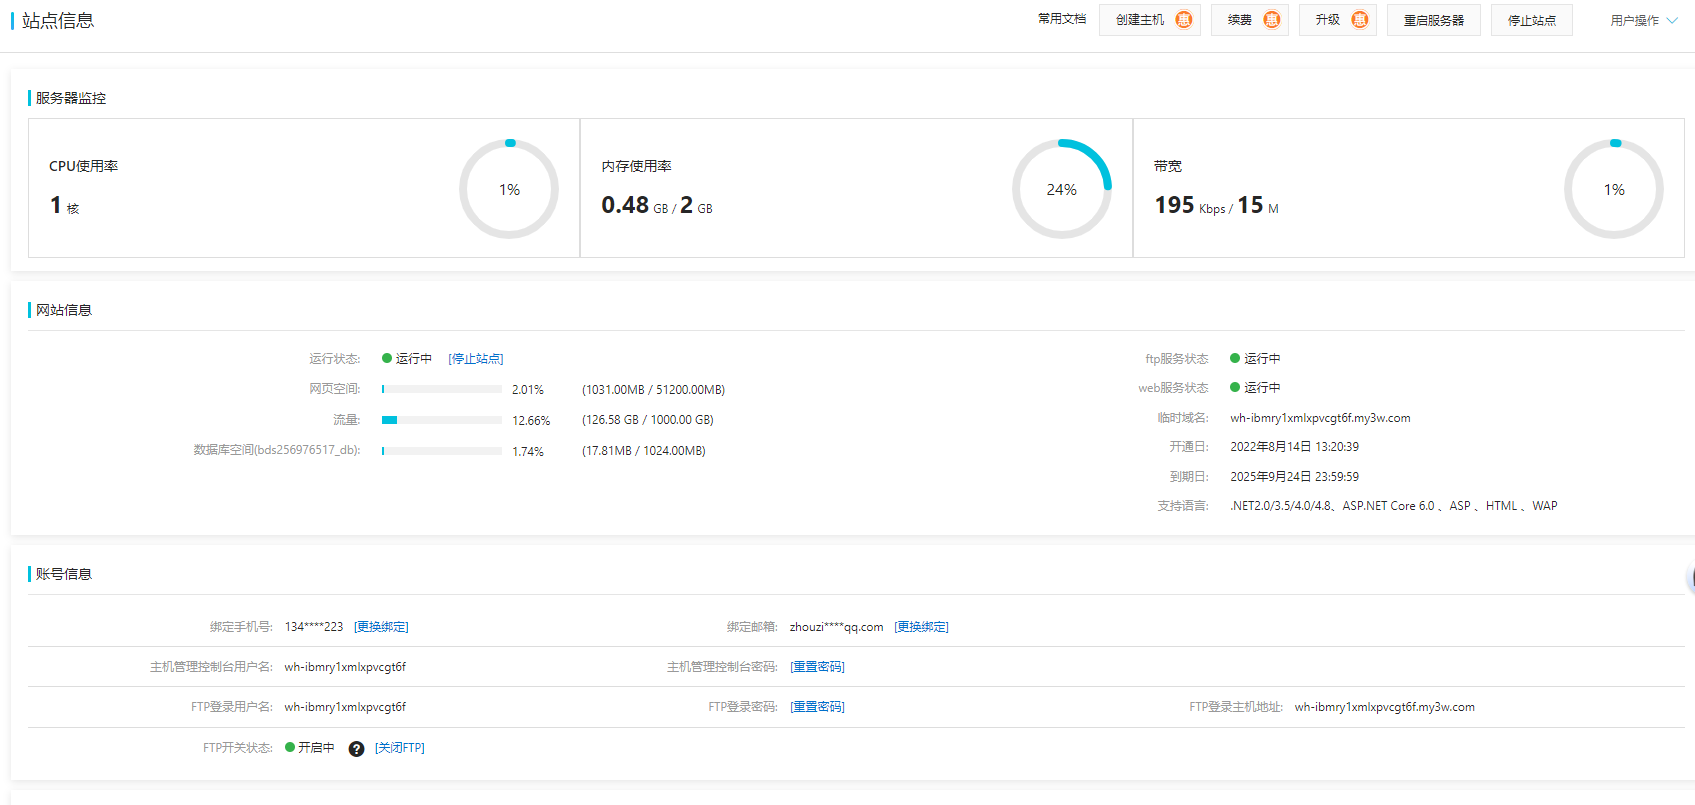The height and width of the screenshot is (805, 1695).
Task: Change bound phone number via 更换绑定
Action: [x=381, y=627]
